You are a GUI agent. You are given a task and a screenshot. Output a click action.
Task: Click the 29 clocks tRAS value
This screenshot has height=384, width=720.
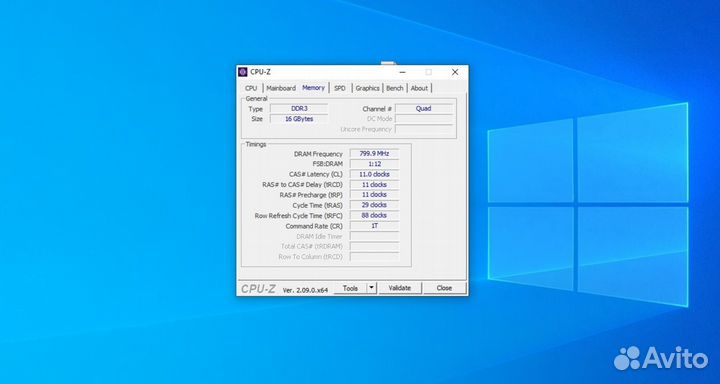(374, 205)
